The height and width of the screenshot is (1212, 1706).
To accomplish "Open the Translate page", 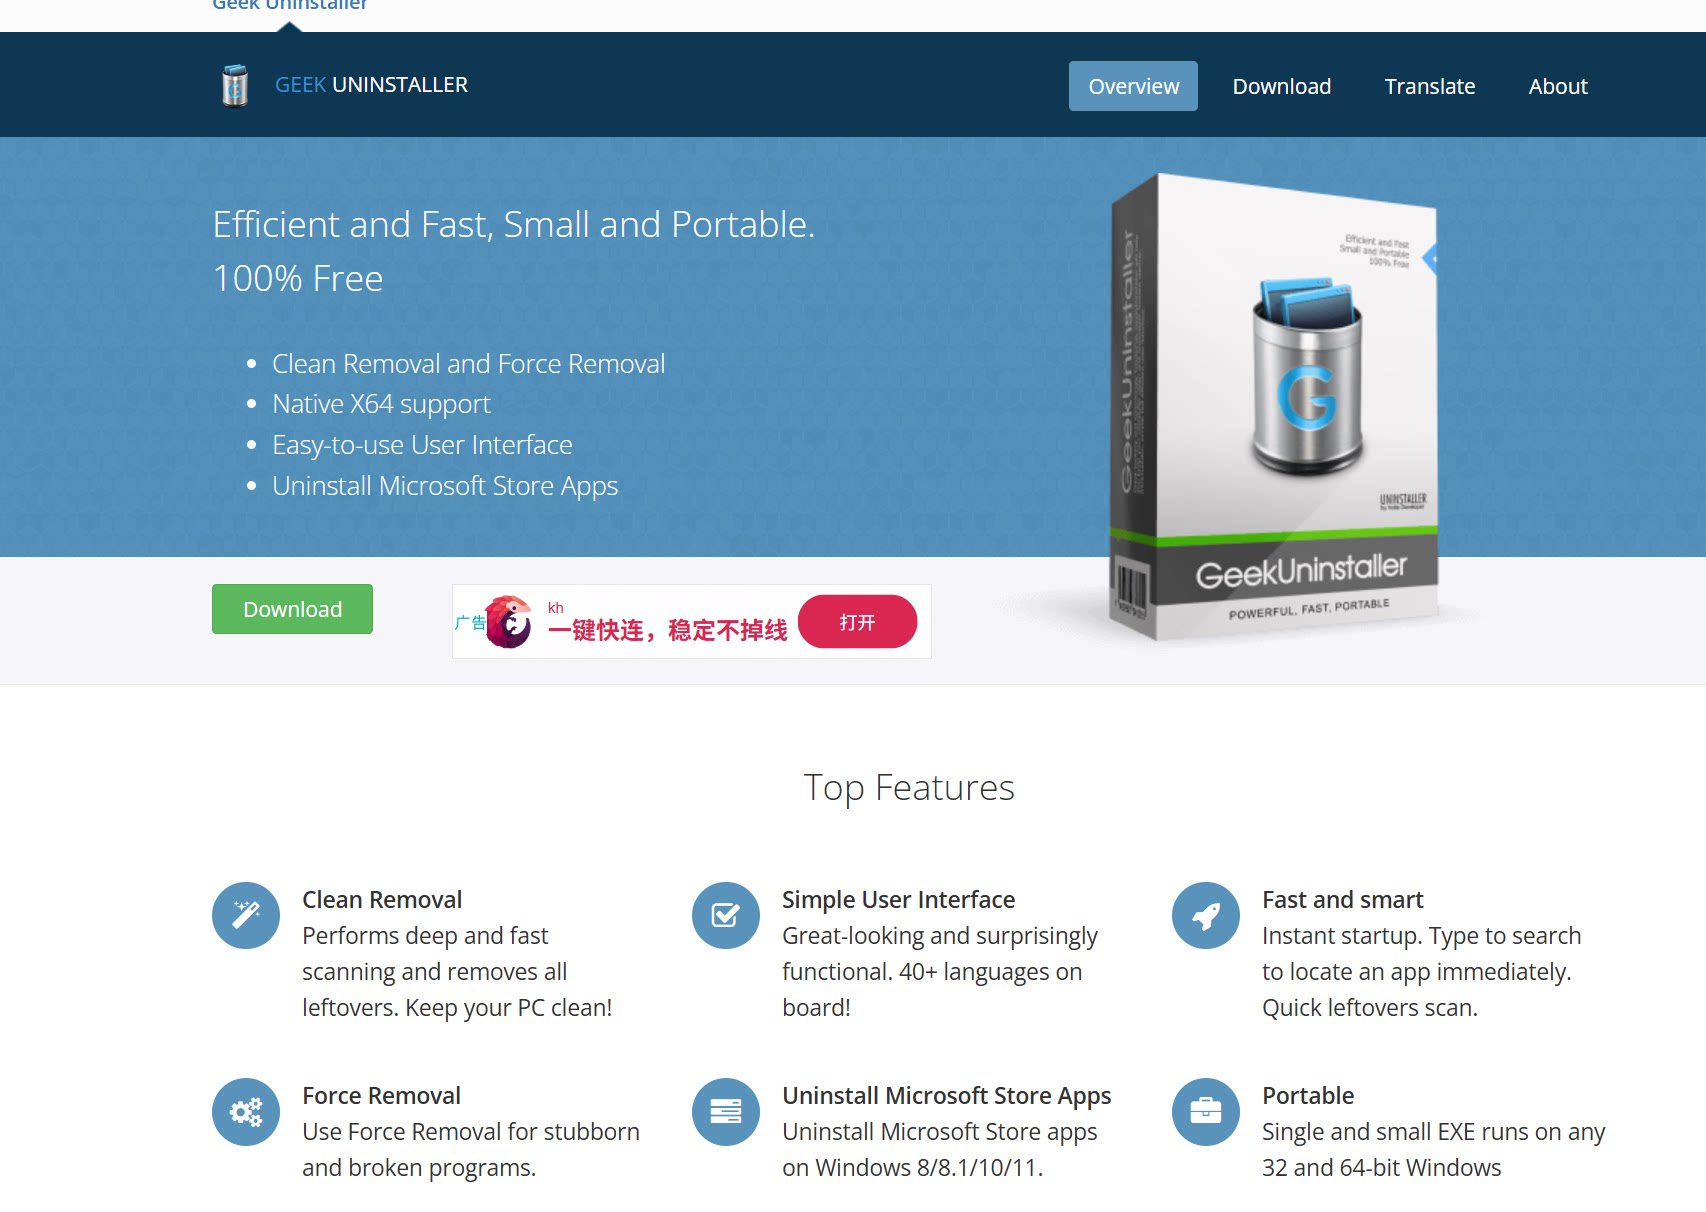I will click(x=1429, y=86).
